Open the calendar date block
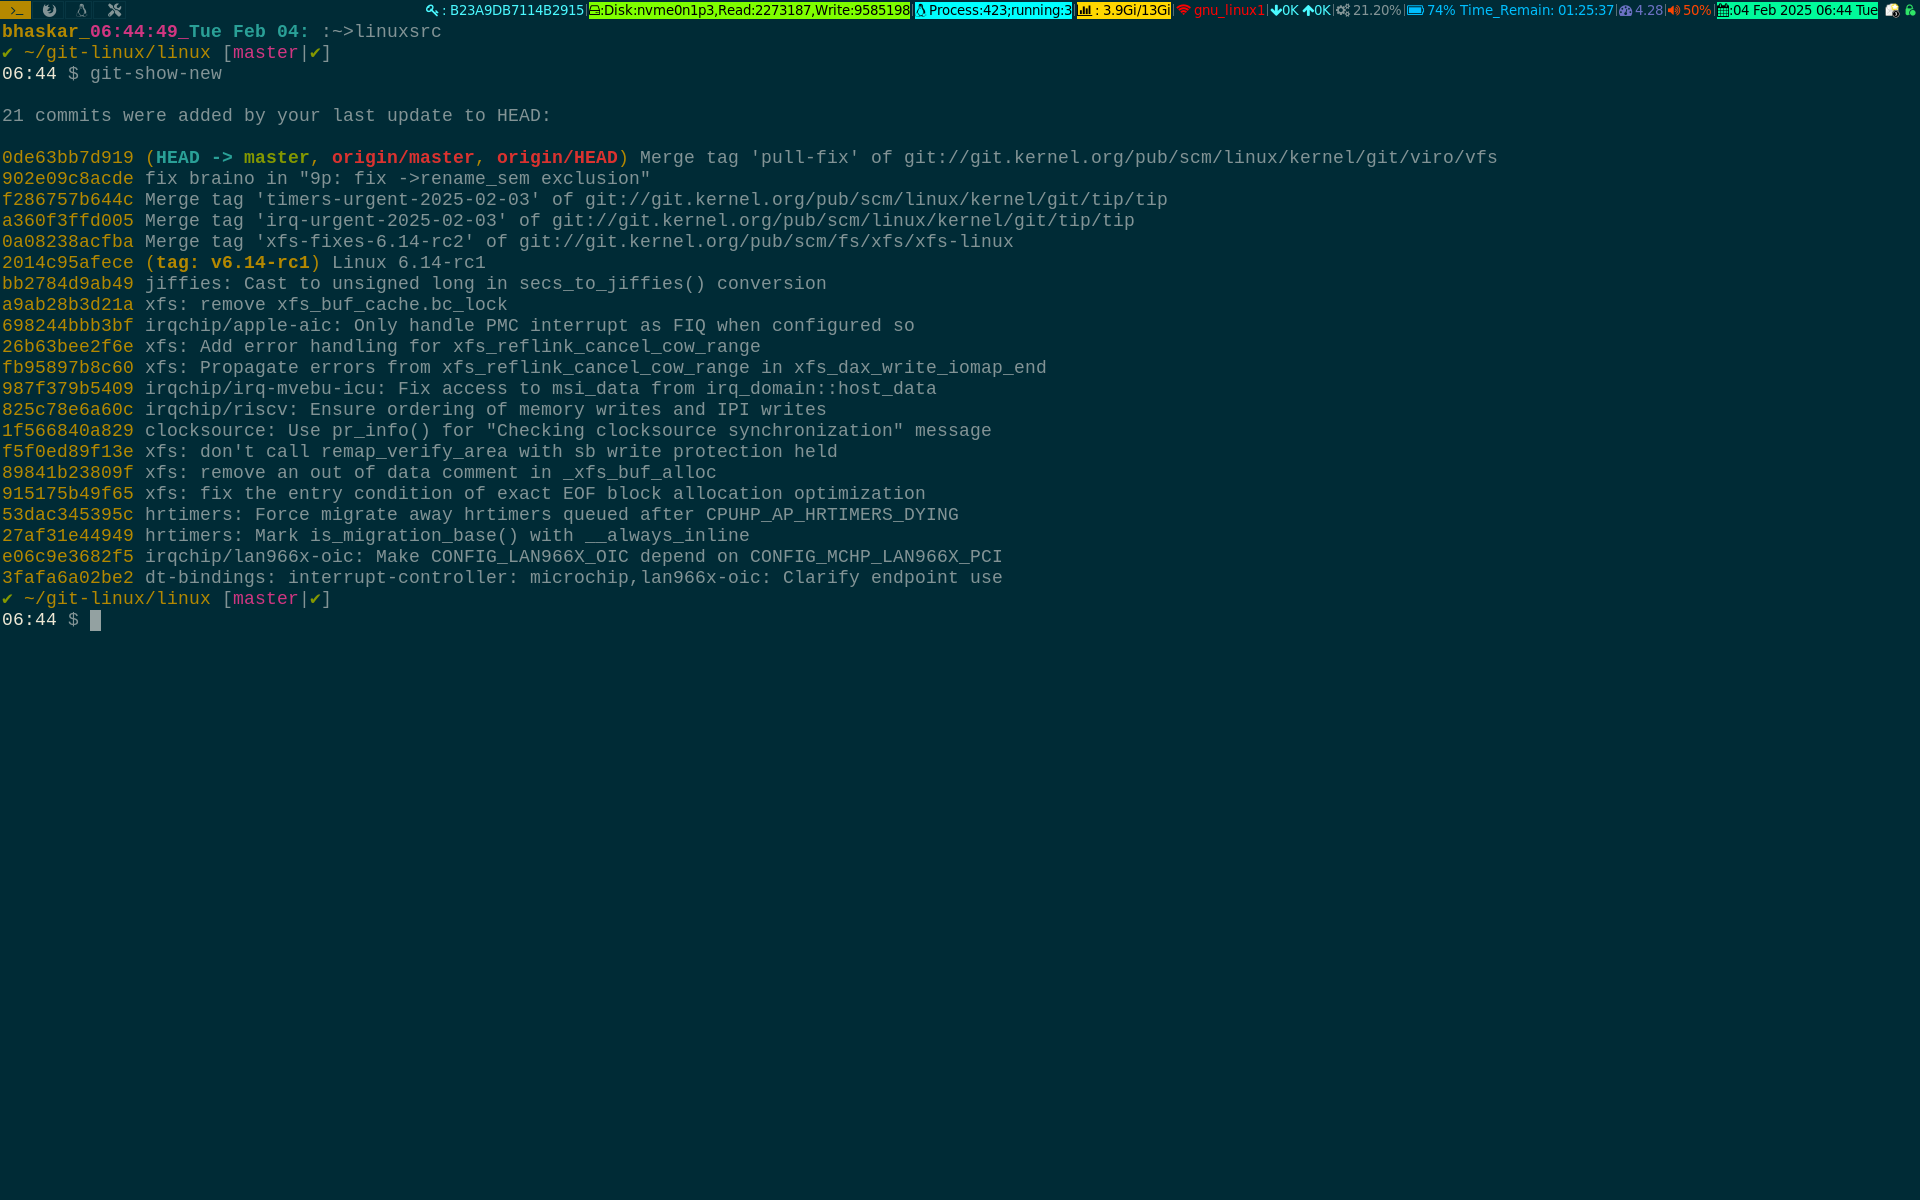Screen dimensions: 1920x1200 pyautogui.click(x=1797, y=10)
